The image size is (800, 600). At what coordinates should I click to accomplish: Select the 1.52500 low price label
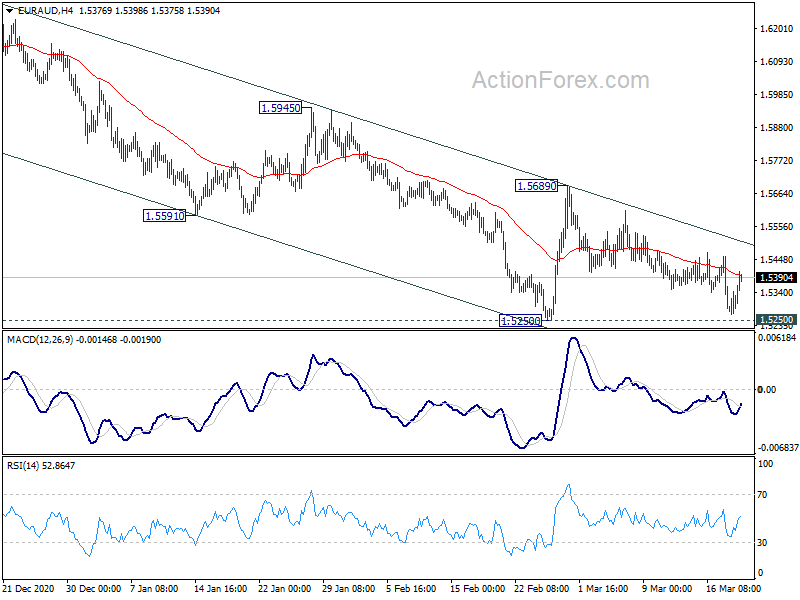click(521, 321)
